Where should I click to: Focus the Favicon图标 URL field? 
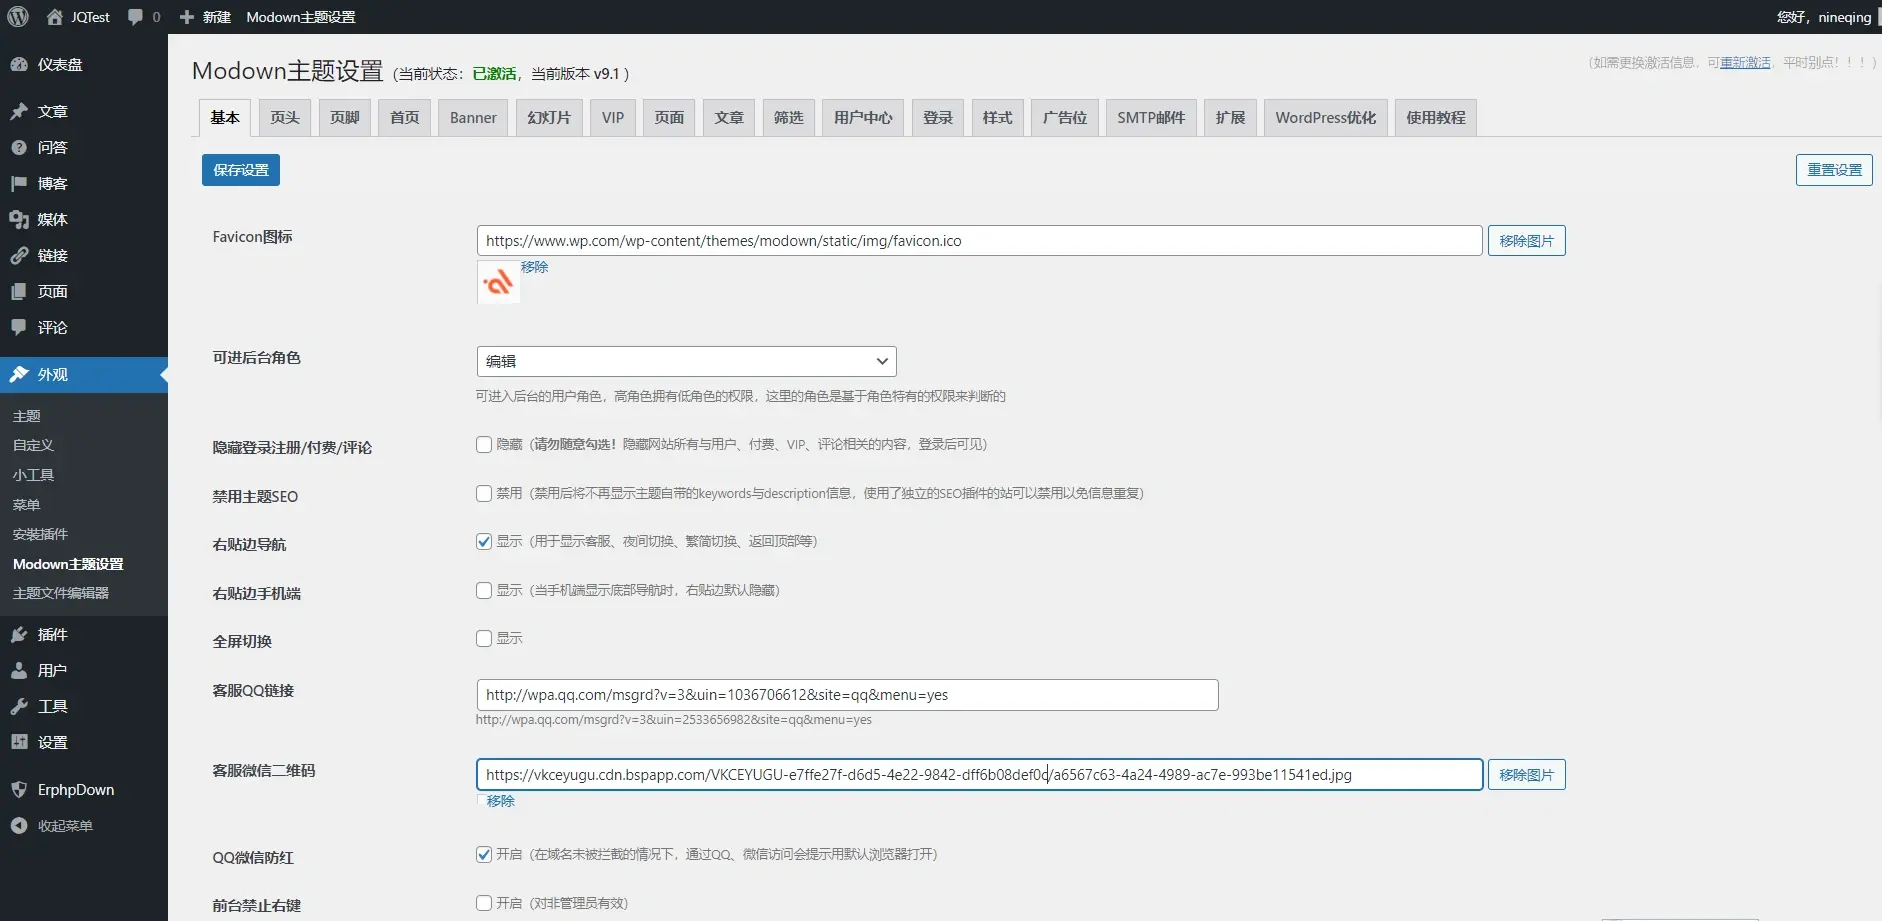979,241
